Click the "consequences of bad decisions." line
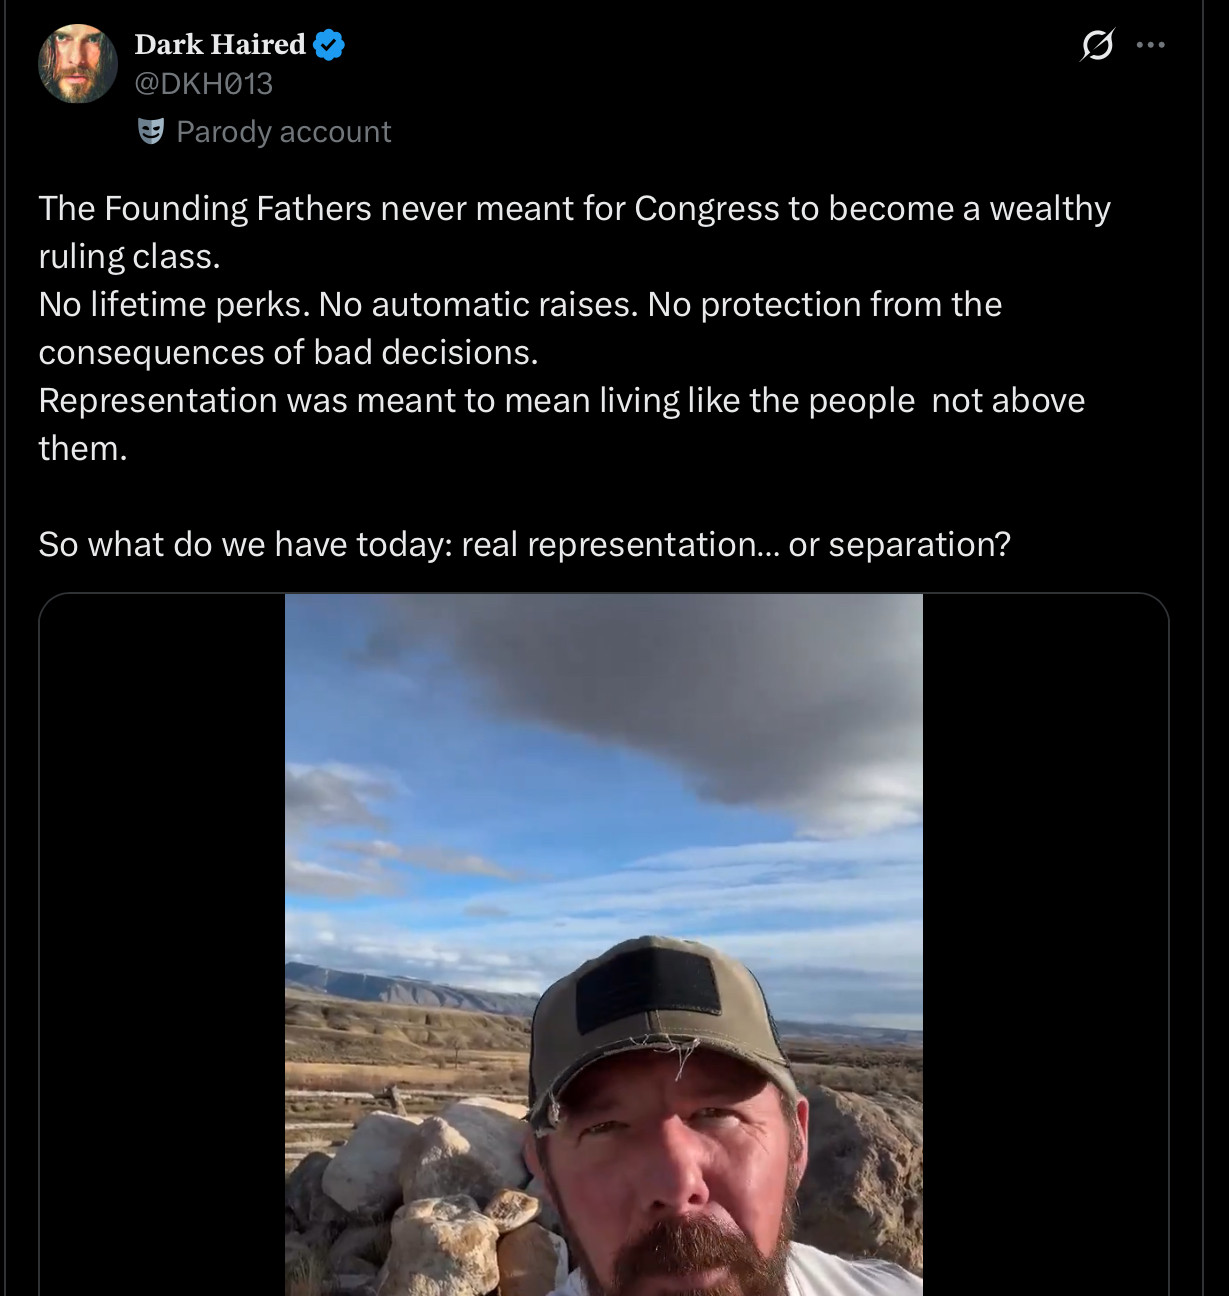 (288, 352)
